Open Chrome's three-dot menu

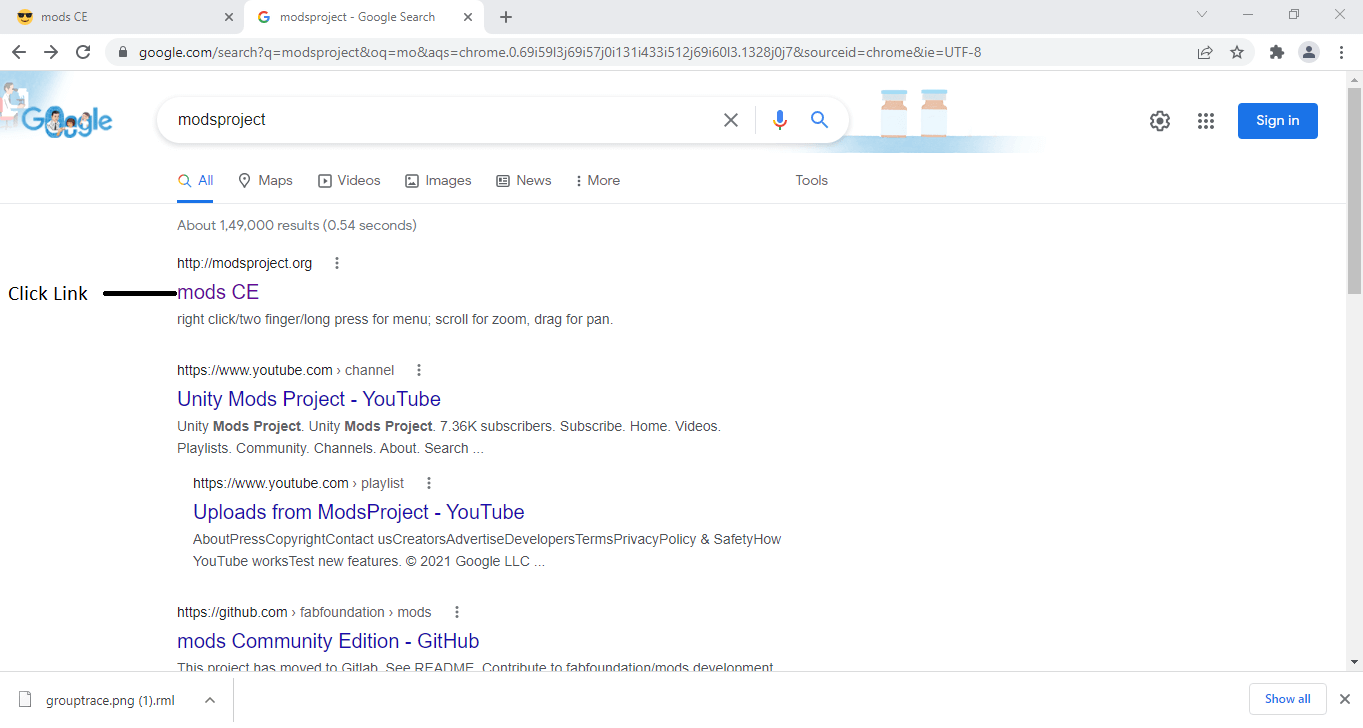[1341, 52]
